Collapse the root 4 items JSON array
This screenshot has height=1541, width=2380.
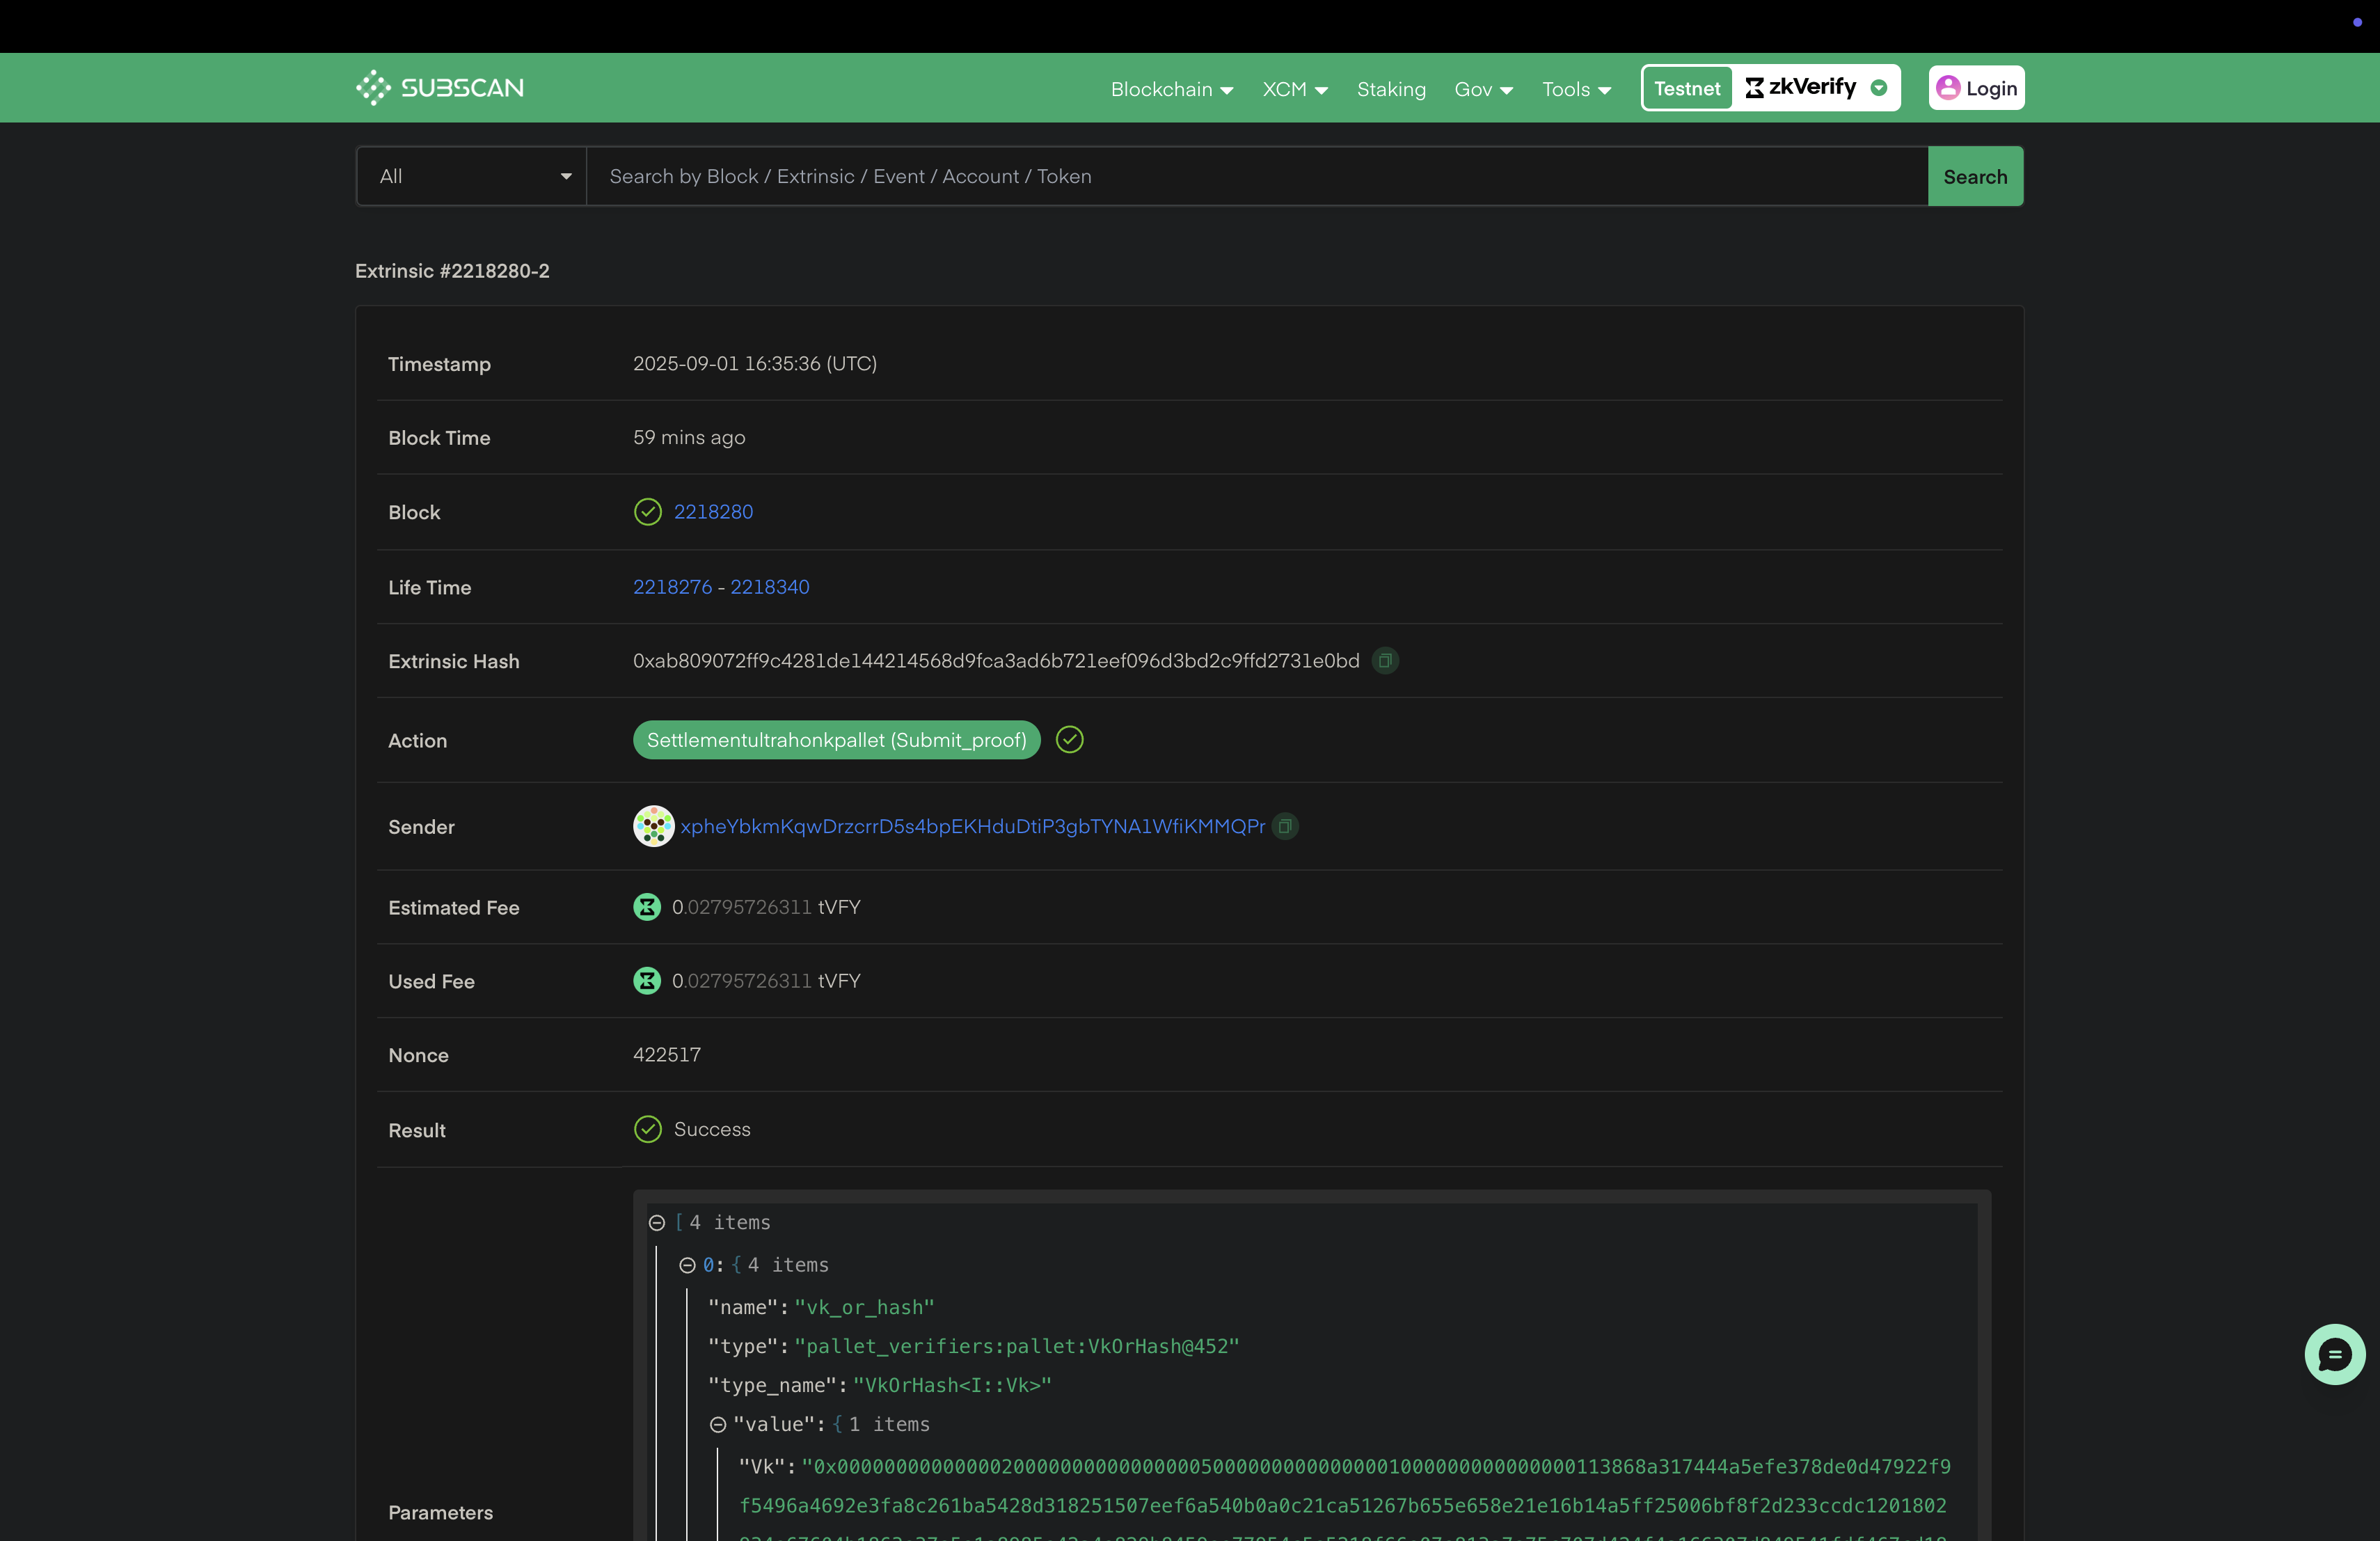pyautogui.click(x=657, y=1223)
